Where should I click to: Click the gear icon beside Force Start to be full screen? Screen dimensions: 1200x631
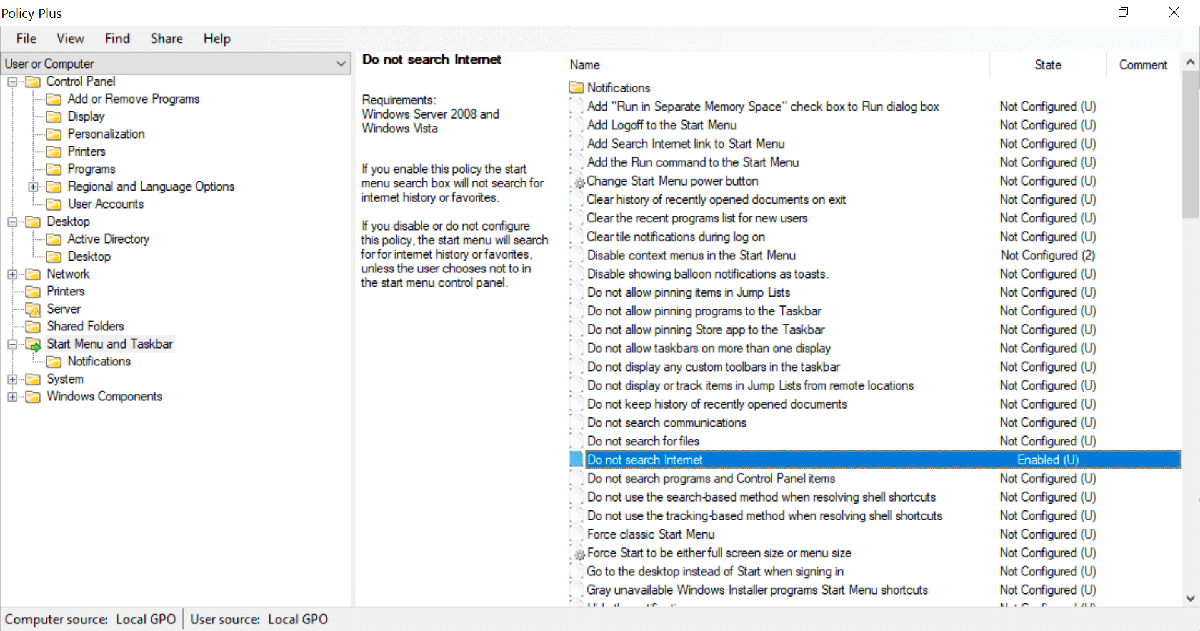[577, 553]
